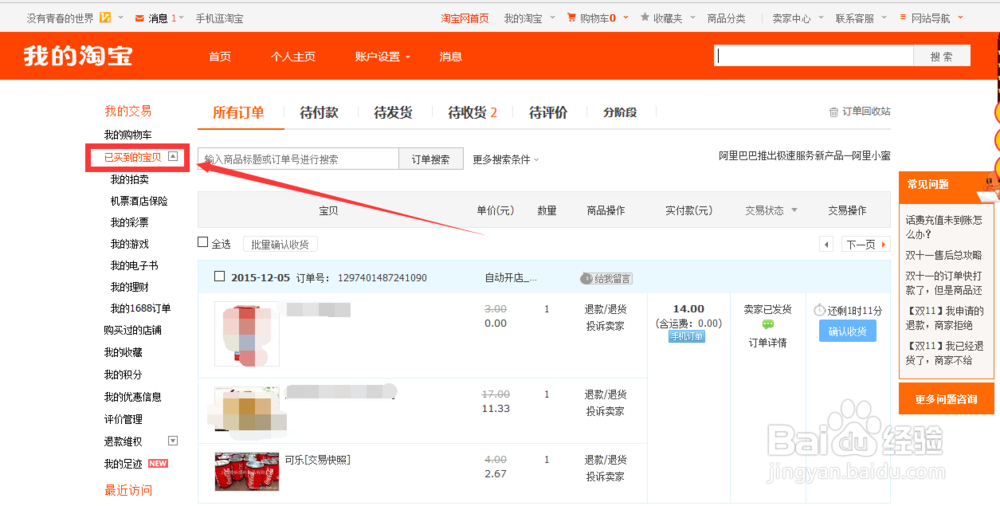Viewport: 1000px width, 506px height.
Task: Click the 订单搜索 button
Action: [x=431, y=160]
